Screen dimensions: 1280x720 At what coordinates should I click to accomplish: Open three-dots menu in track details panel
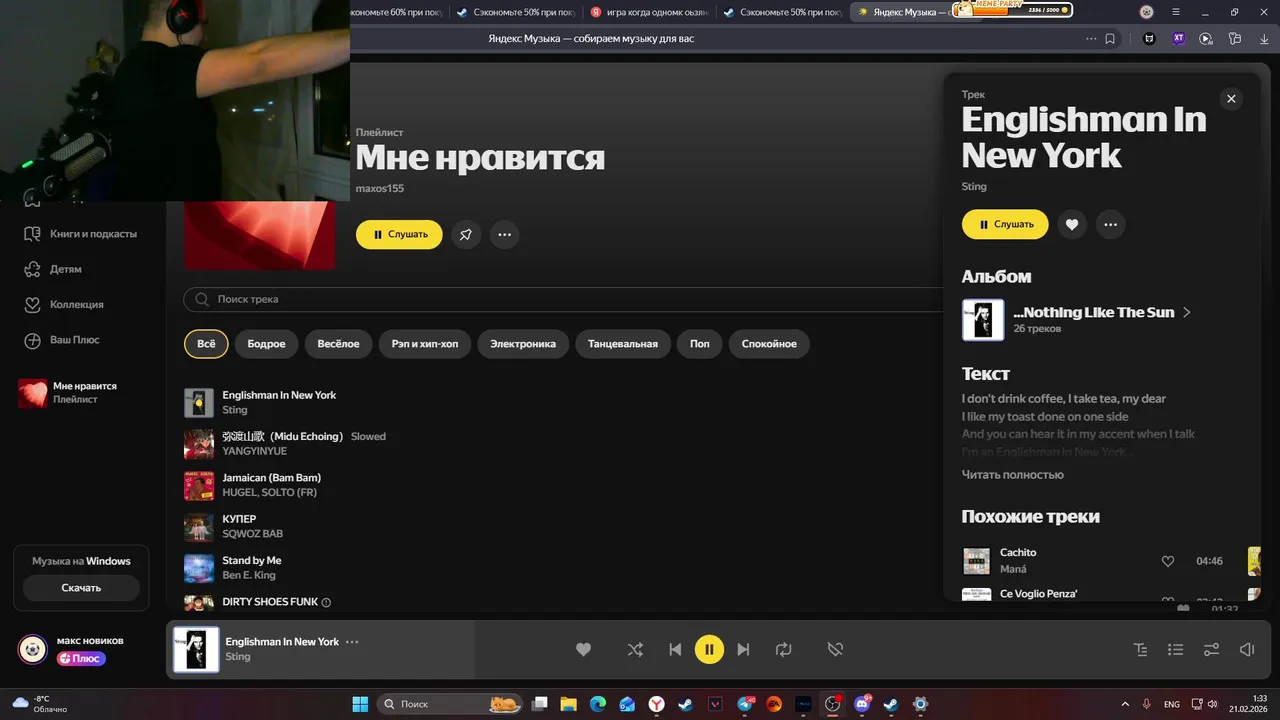point(1110,225)
